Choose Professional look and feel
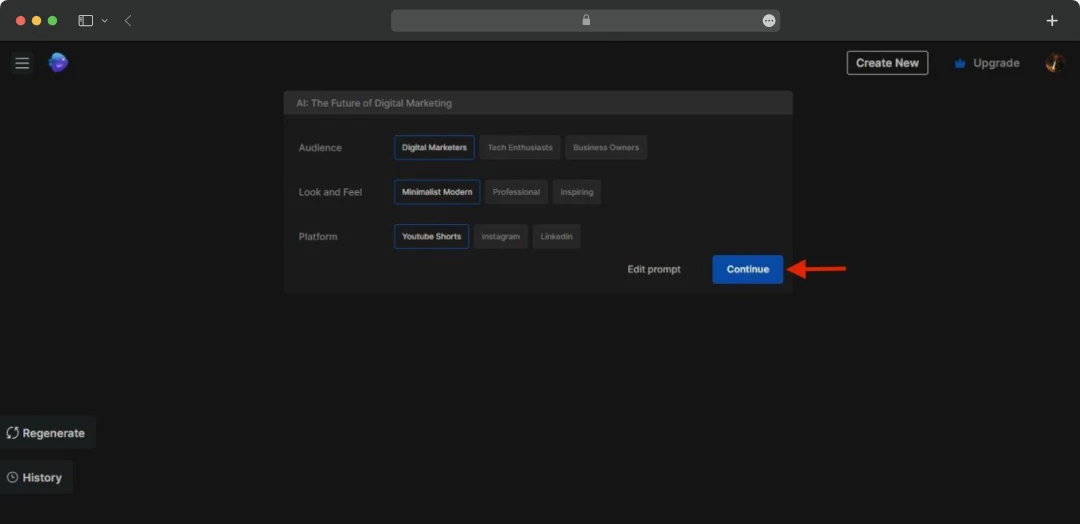Screen dimensions: 1080x524 click(516, 192)
